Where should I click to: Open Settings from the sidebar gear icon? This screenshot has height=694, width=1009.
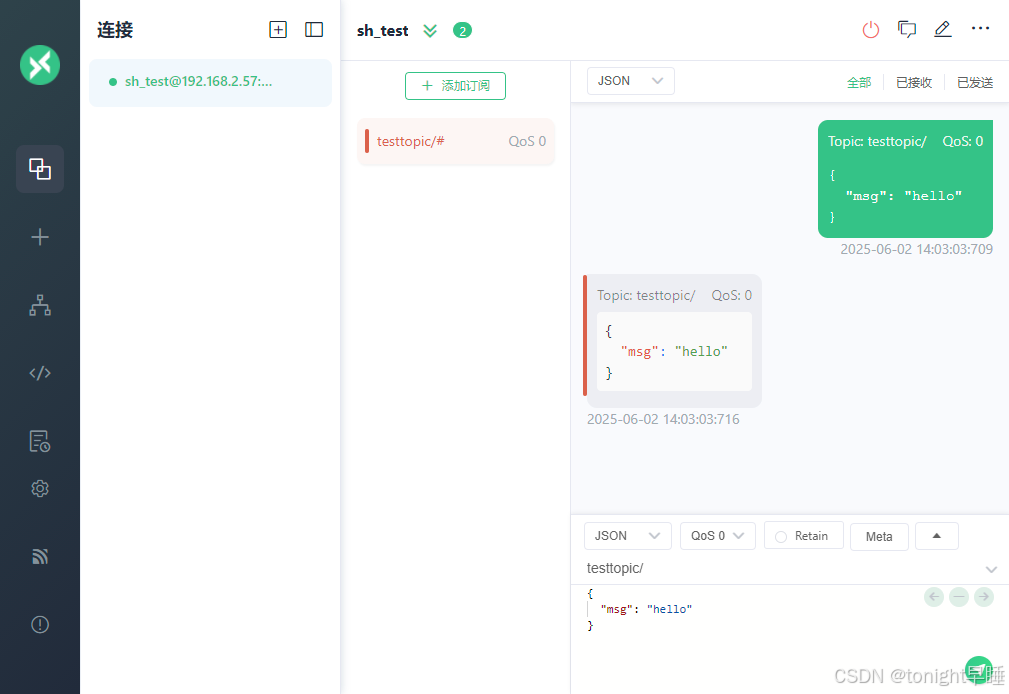[x=39, y=488]
